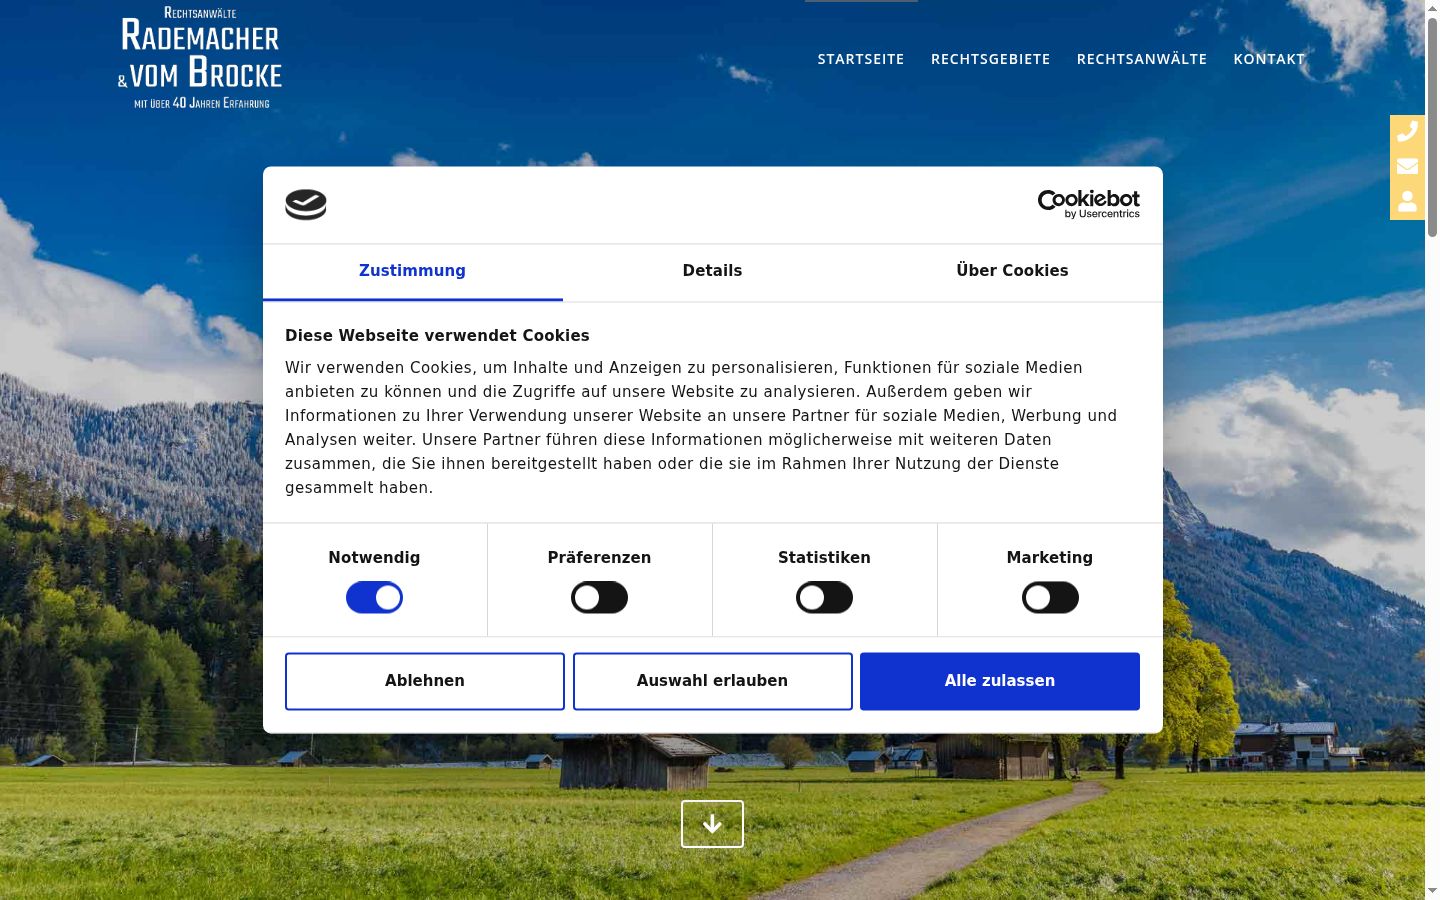
Task: Click the person contact icon in the side bar
Action: (1407, 201)
